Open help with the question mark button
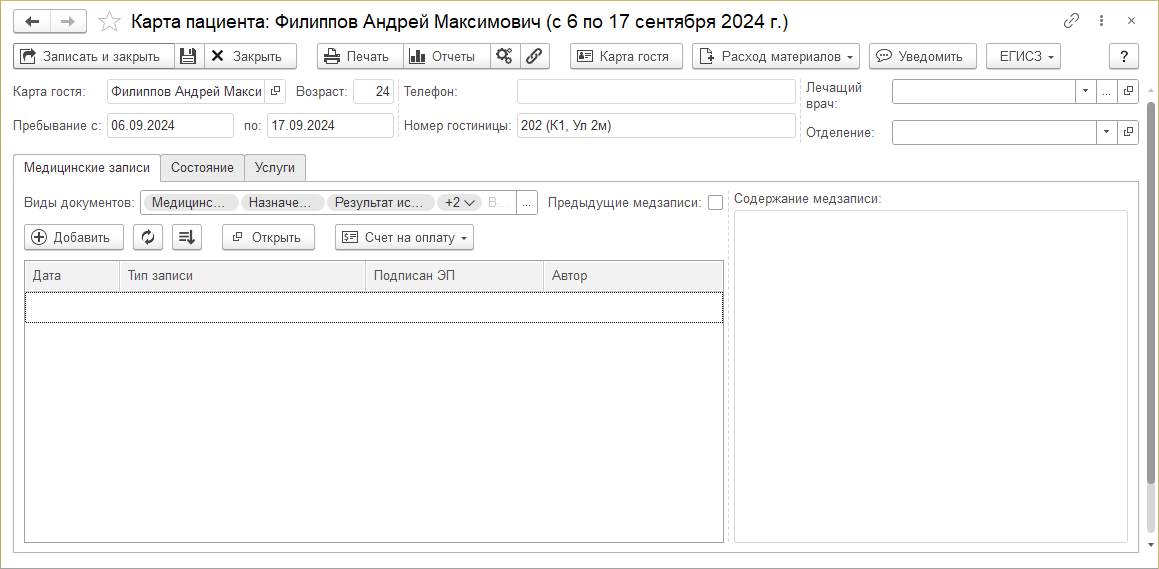 coord(1124,56)
